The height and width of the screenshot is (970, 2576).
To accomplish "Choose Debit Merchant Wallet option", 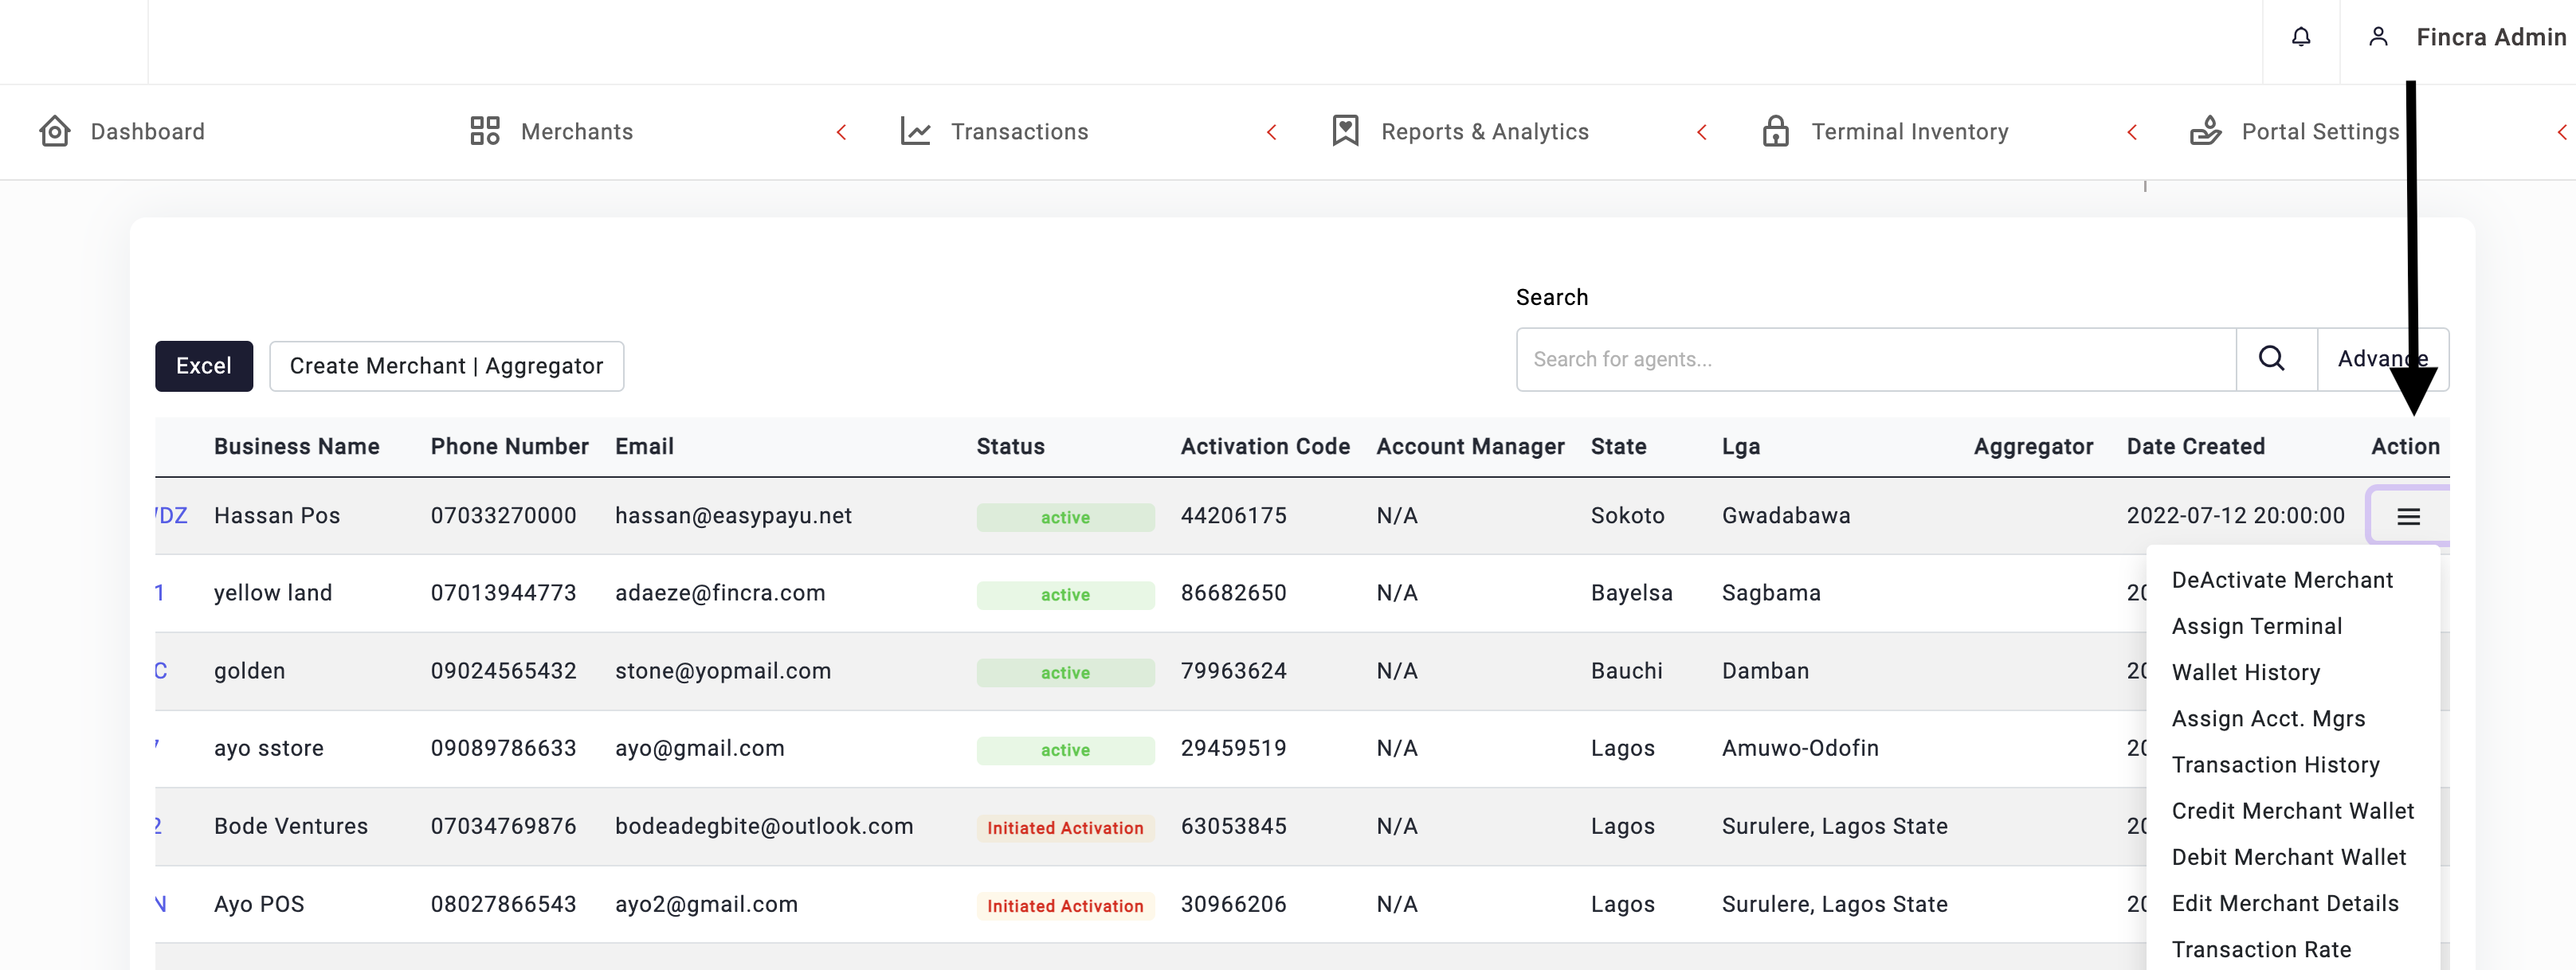I will pyautogui.click(x=2288, y=856).
